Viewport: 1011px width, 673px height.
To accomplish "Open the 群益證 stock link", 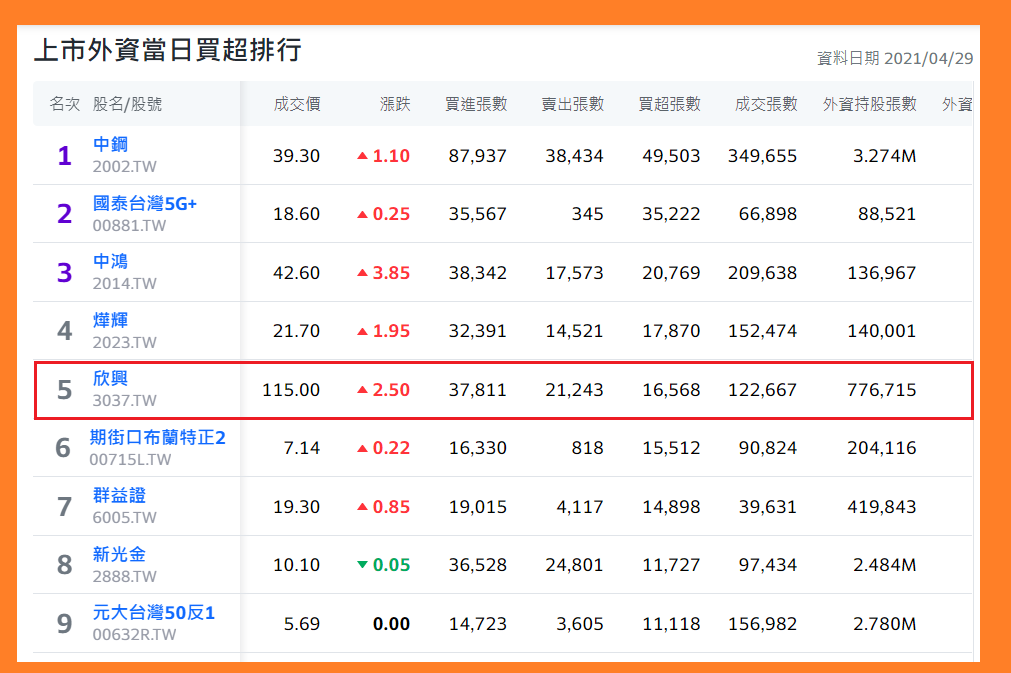I will pyautogui.click(x=119, y=495).
